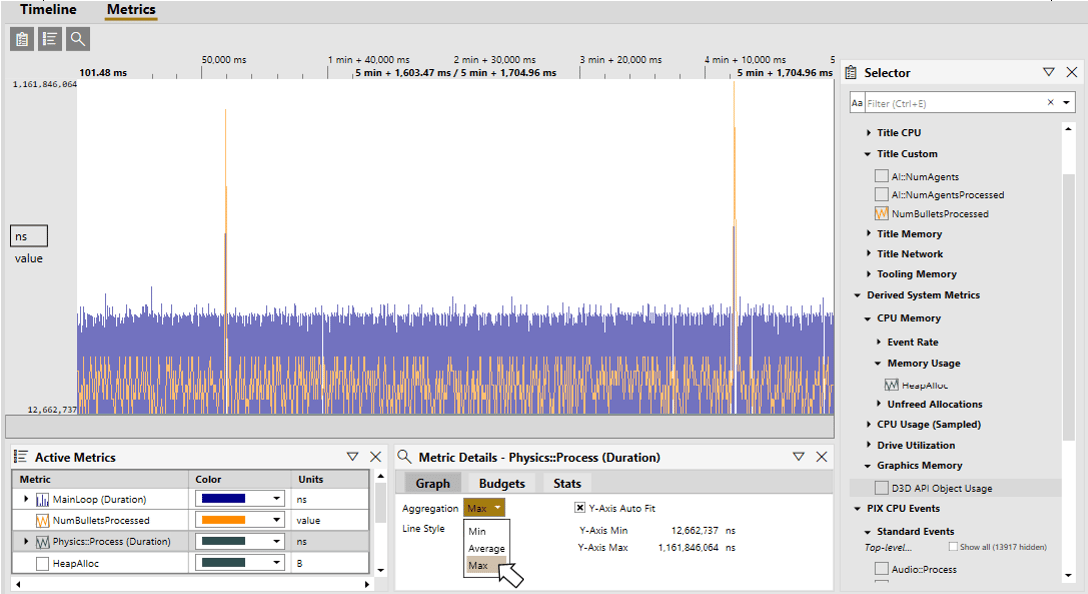Open the Active Metrics panel options triangle
This screenshot has height=594, width=1088.
pyautogui.click(x=352, y=457)
